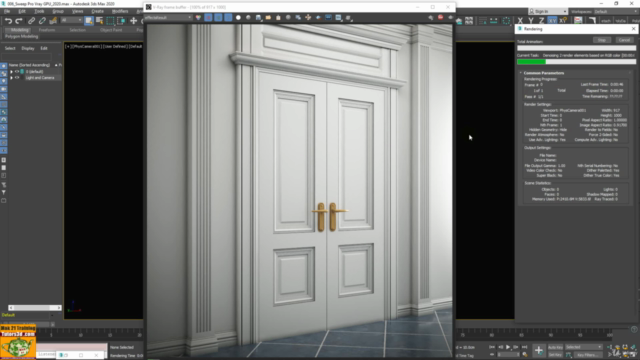Open the Tools menu
This screenshot has width=640, height=360.
39,11
